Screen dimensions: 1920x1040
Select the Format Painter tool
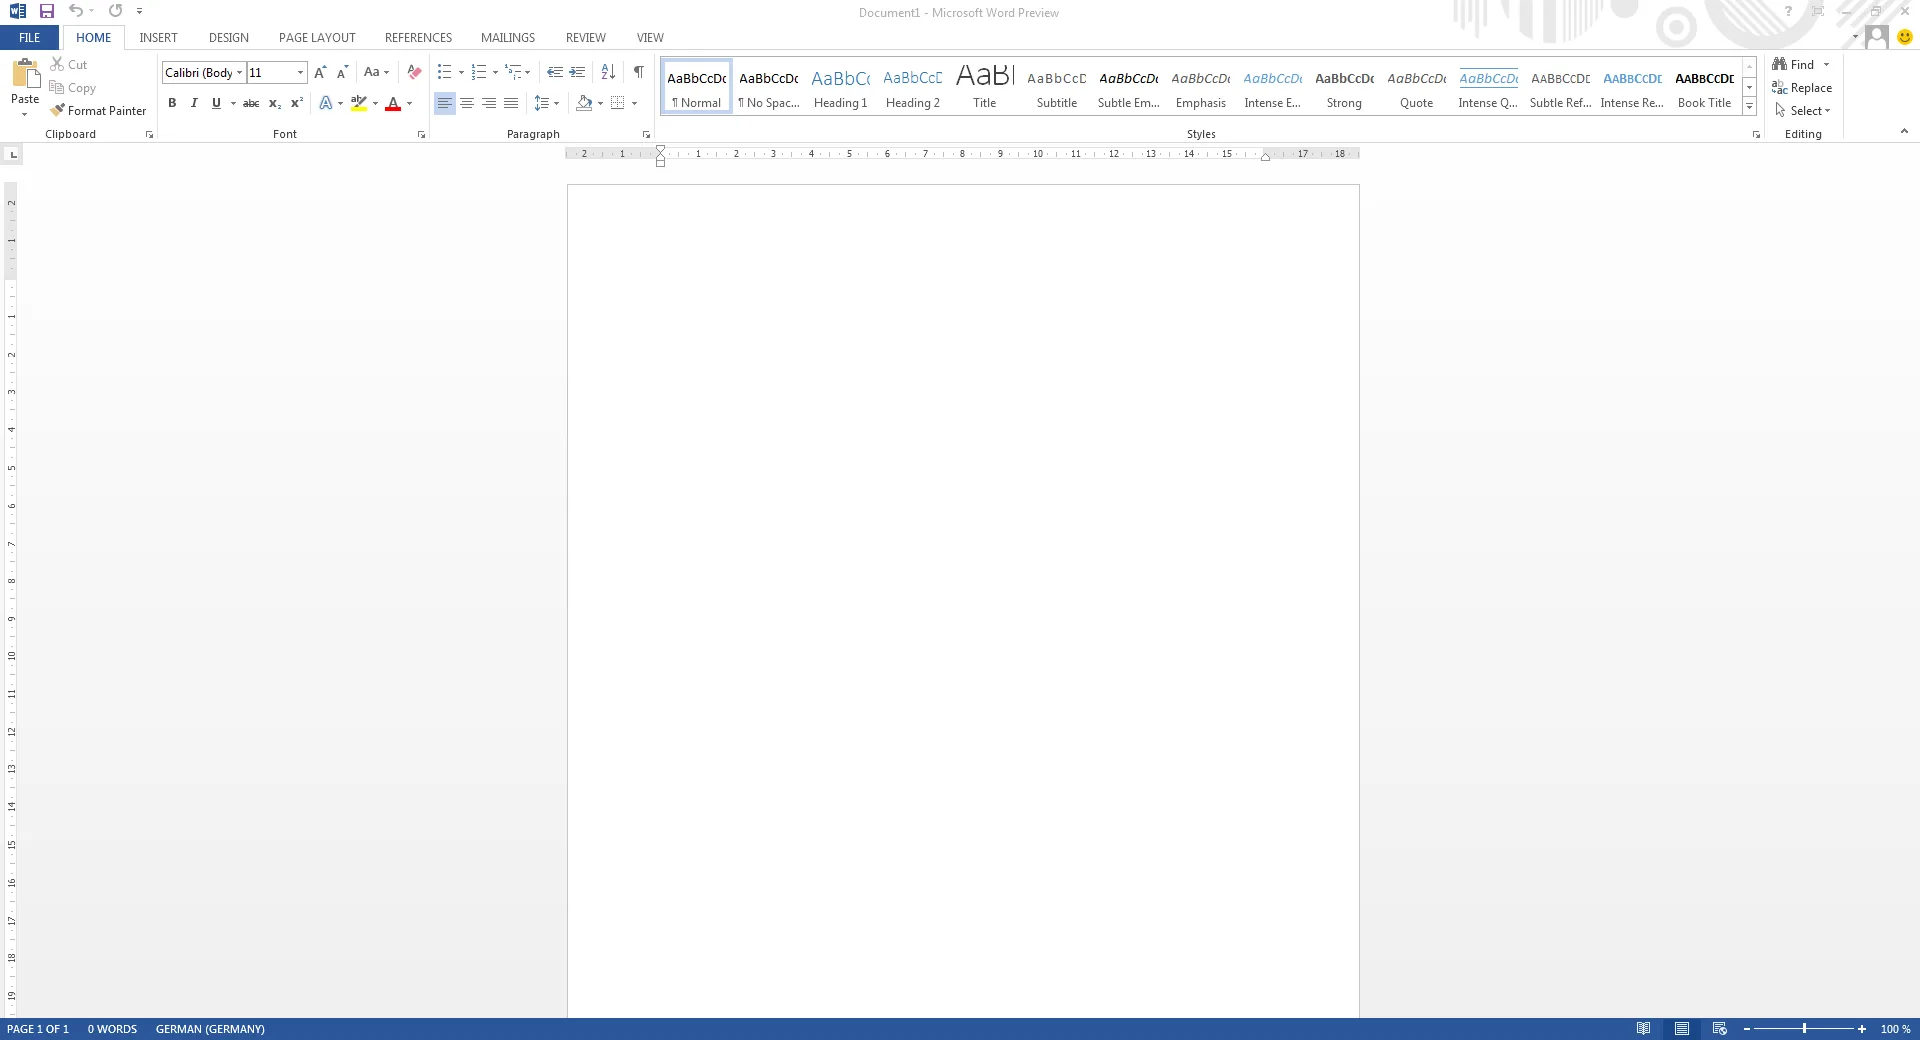coord(98,110)
